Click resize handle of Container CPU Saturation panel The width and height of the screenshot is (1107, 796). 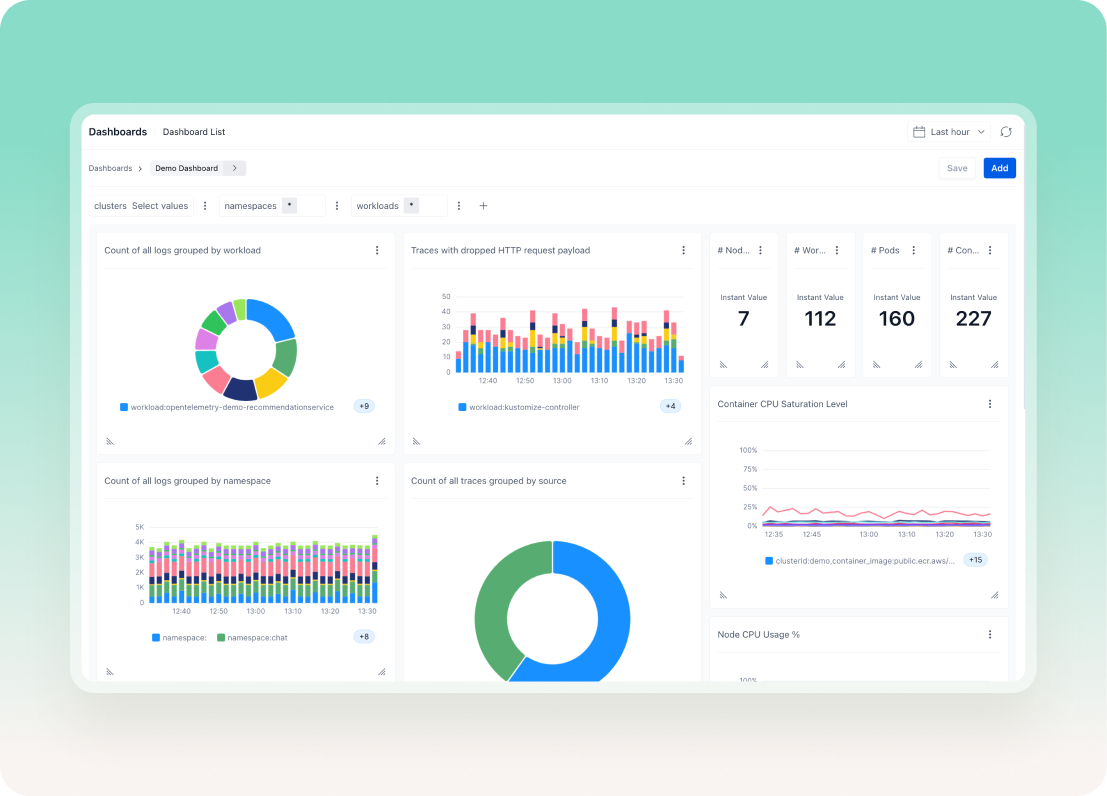click(995, 595)
